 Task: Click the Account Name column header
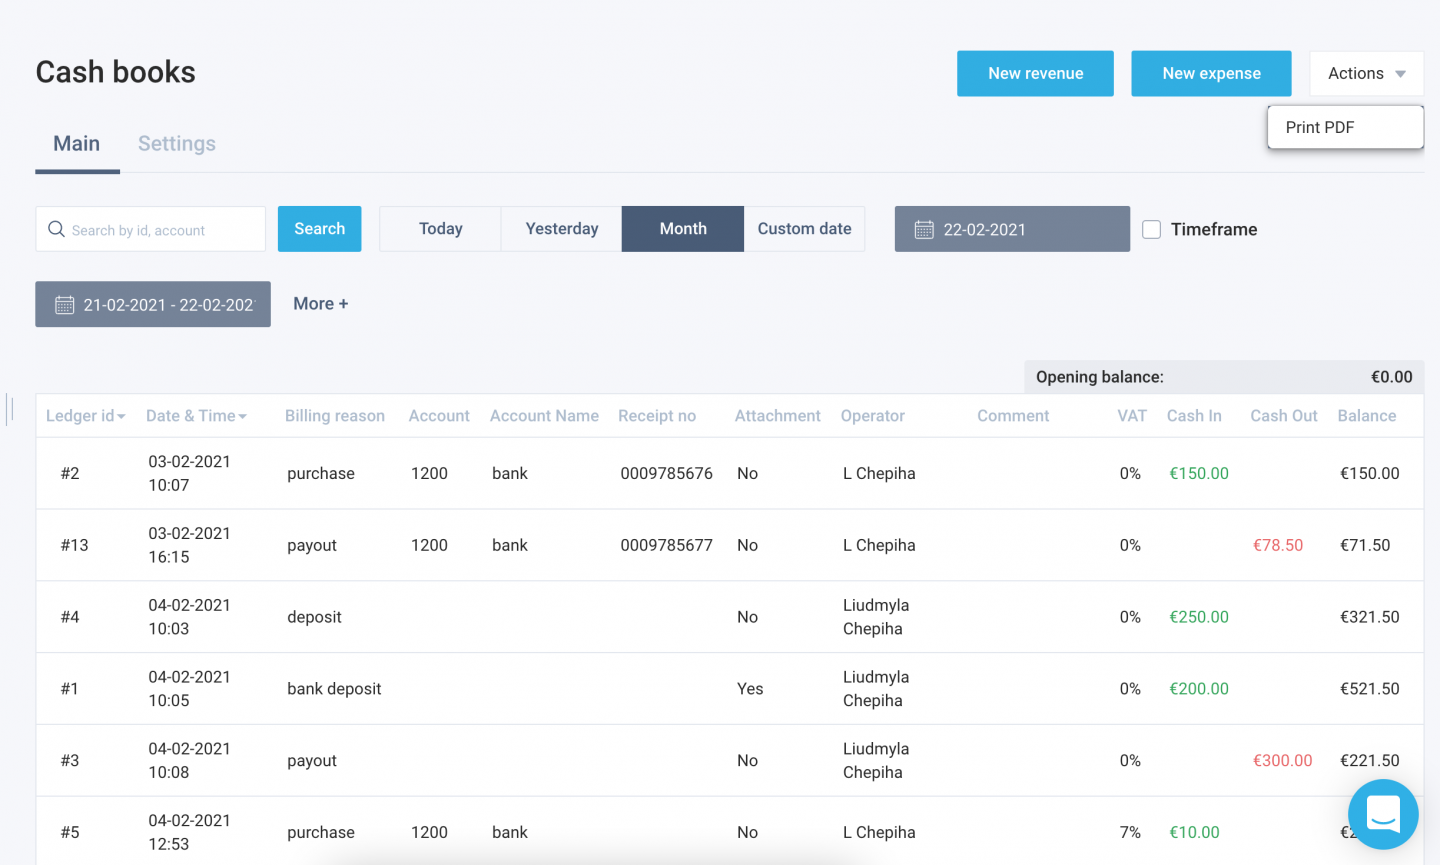coord(544,416)
